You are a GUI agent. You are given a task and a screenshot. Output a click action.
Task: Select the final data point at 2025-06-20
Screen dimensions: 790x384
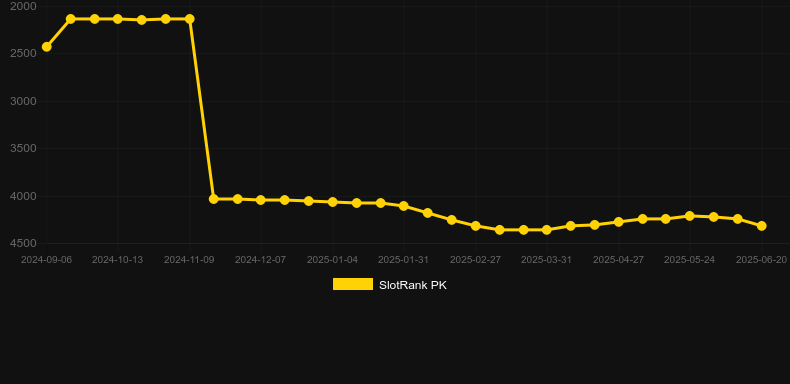pyautogui.click(x=762, y=226)
